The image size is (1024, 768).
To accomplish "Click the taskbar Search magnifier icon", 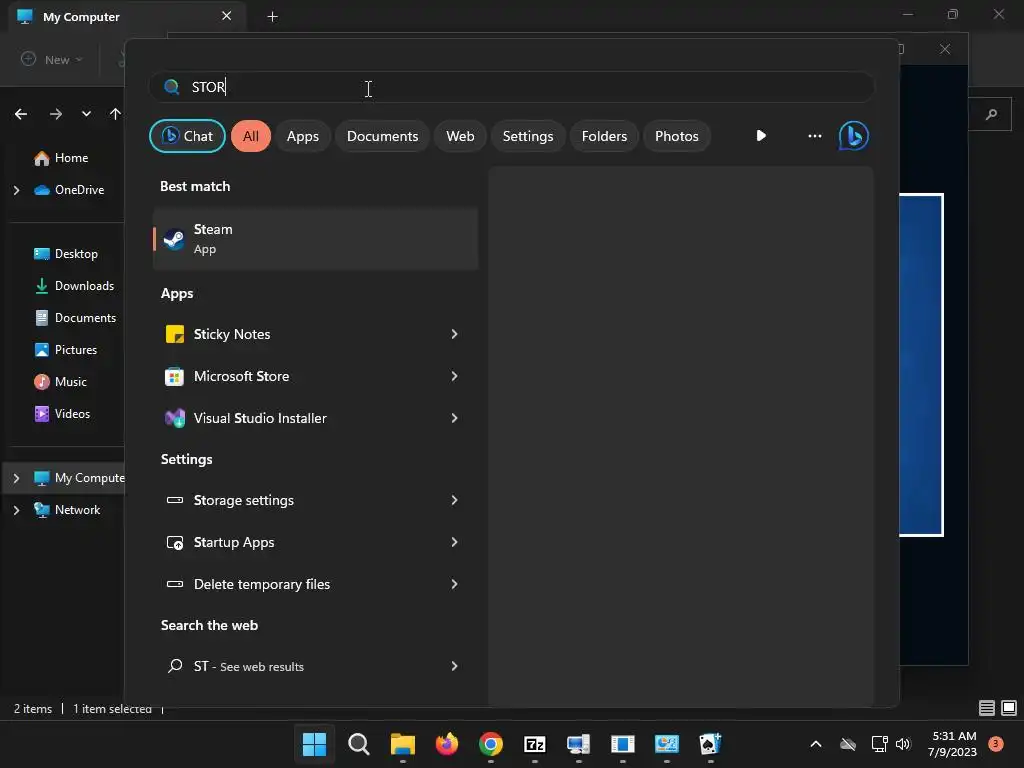I will [359, 744].
